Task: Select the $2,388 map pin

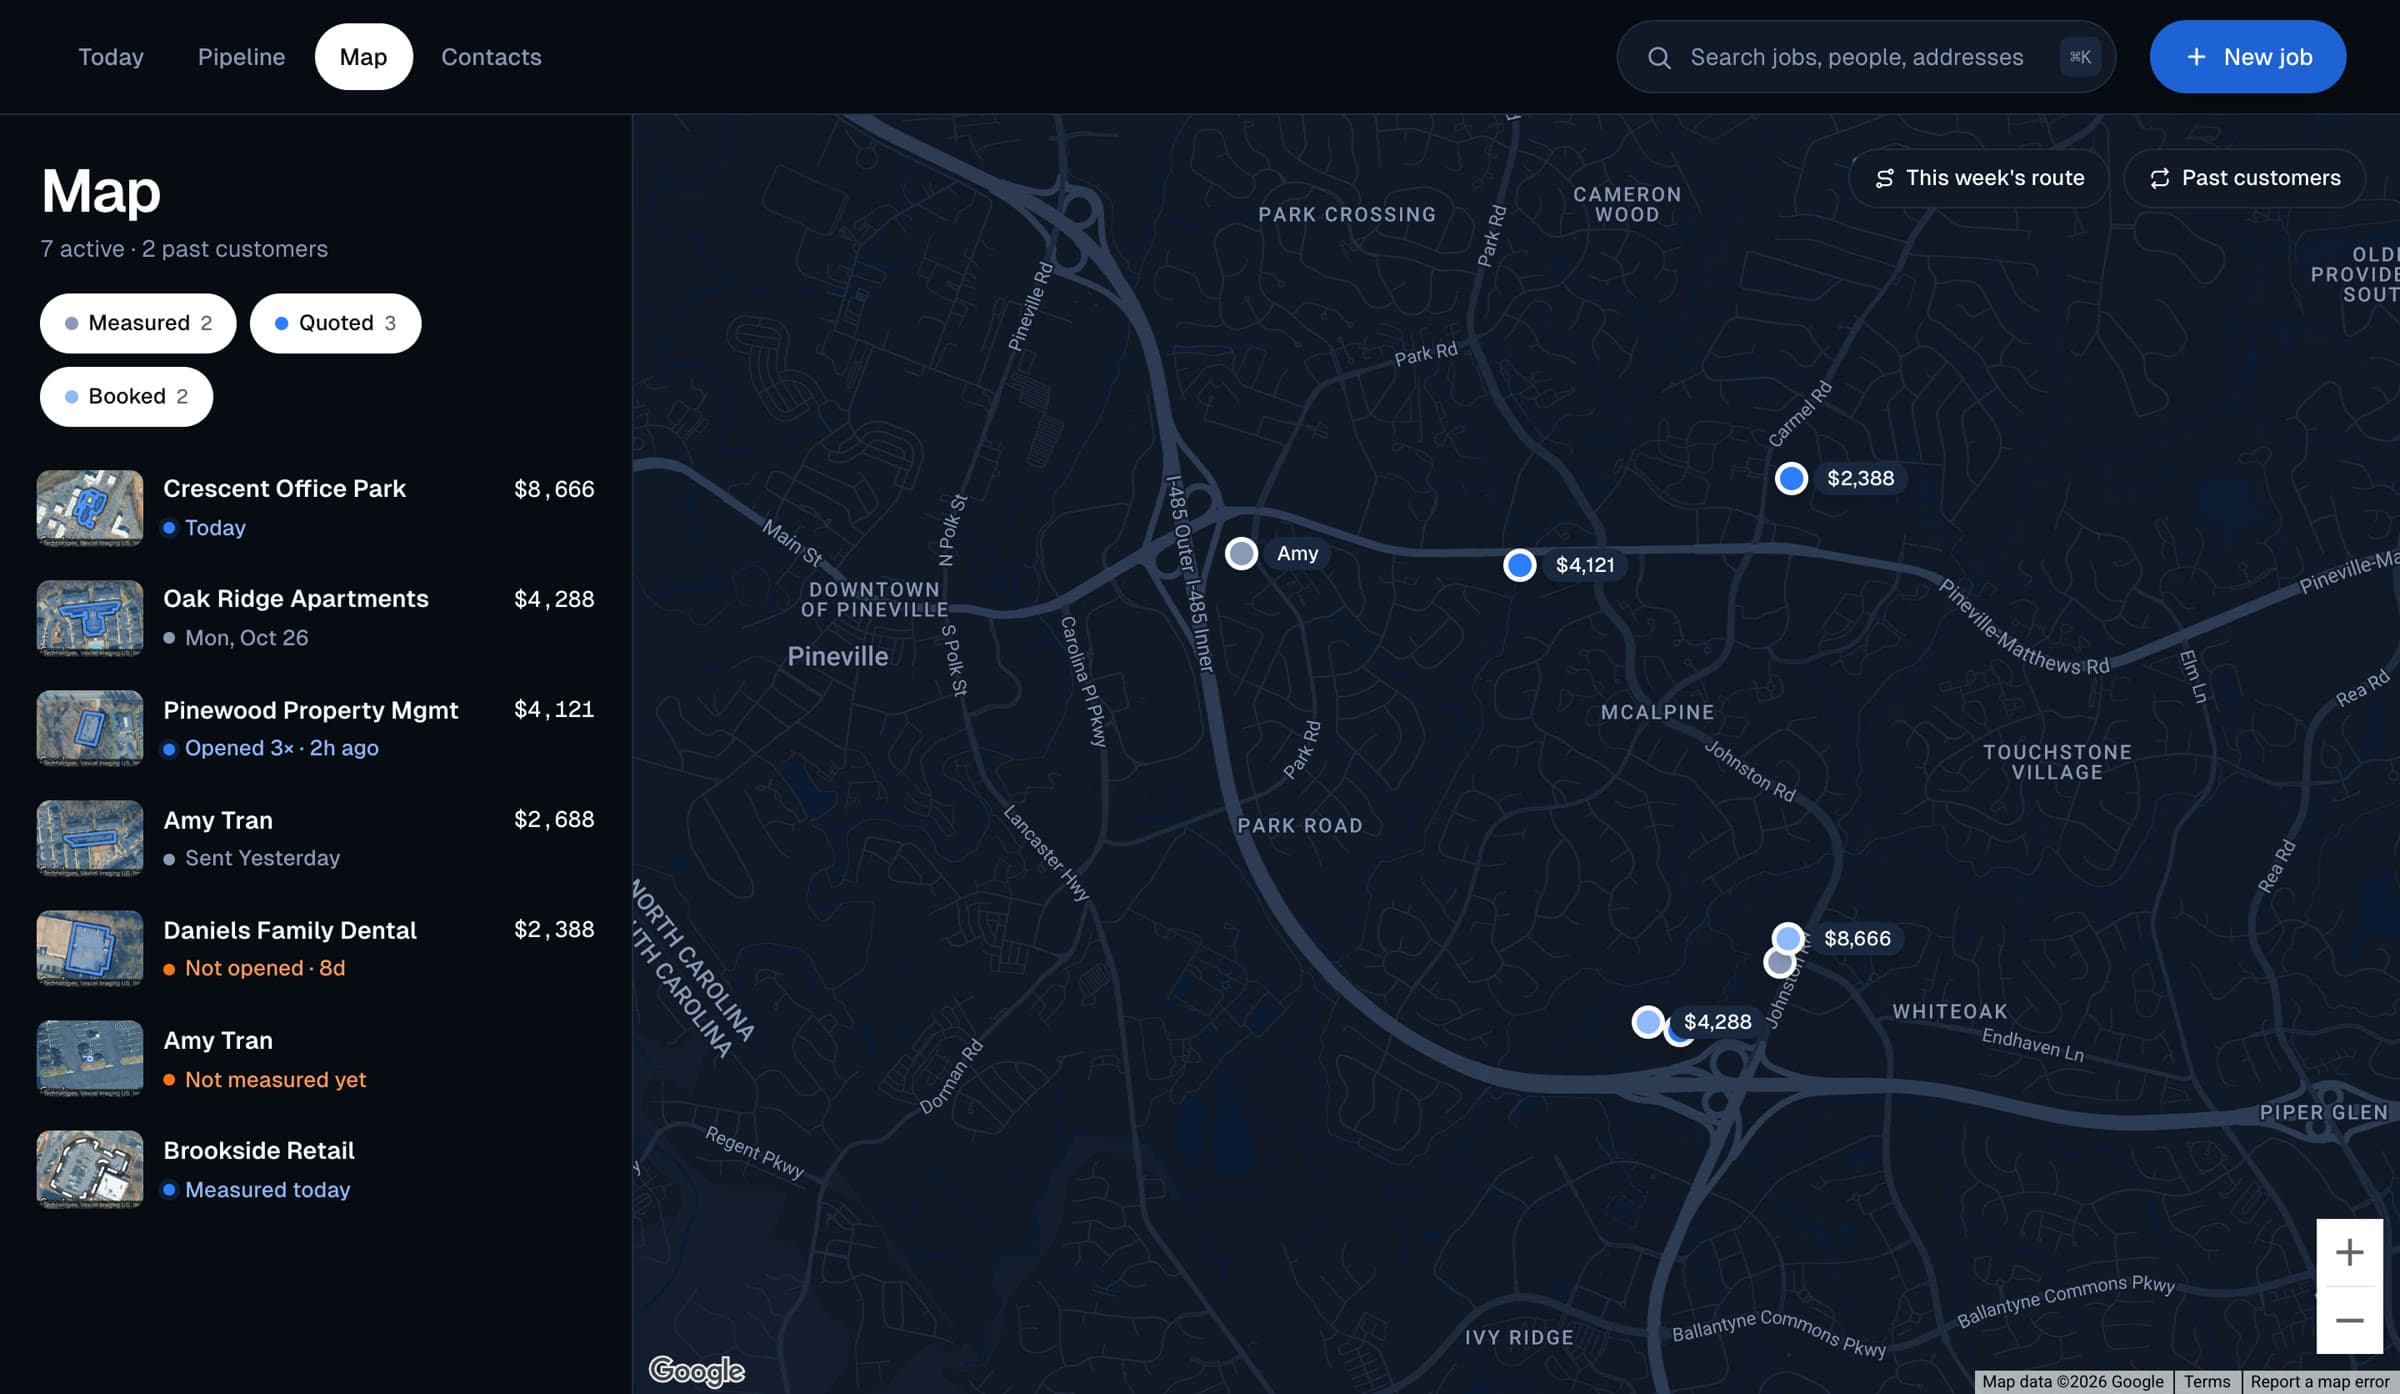Action: [1791, 478]
